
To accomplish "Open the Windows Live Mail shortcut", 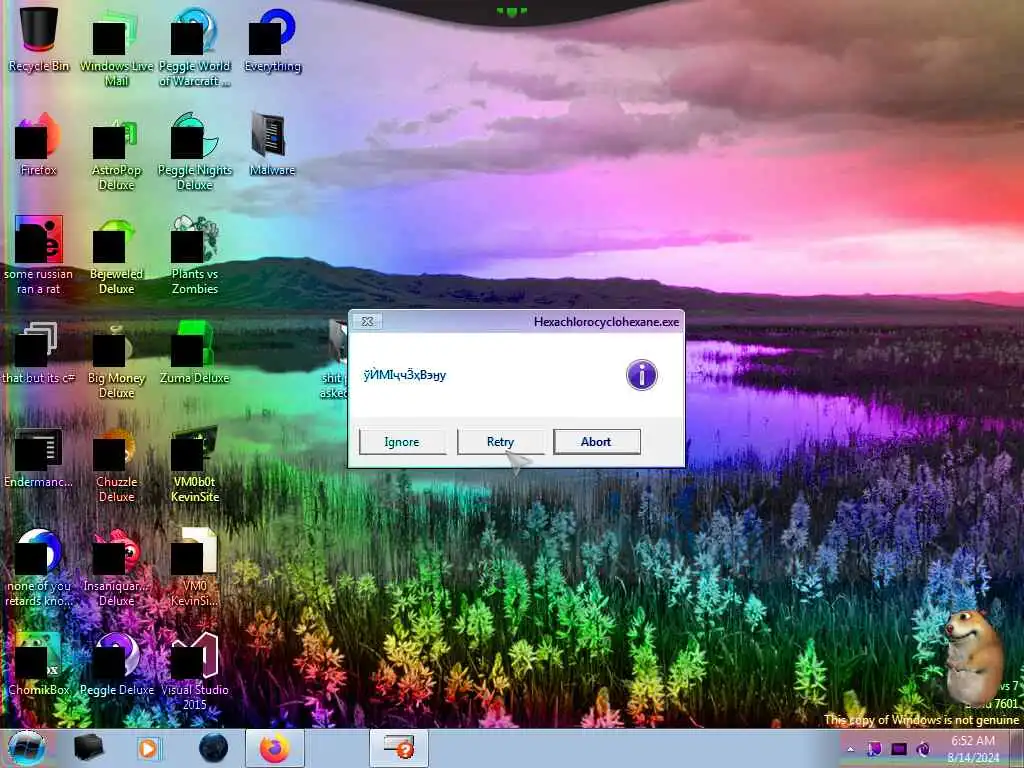I will point(116,47).
